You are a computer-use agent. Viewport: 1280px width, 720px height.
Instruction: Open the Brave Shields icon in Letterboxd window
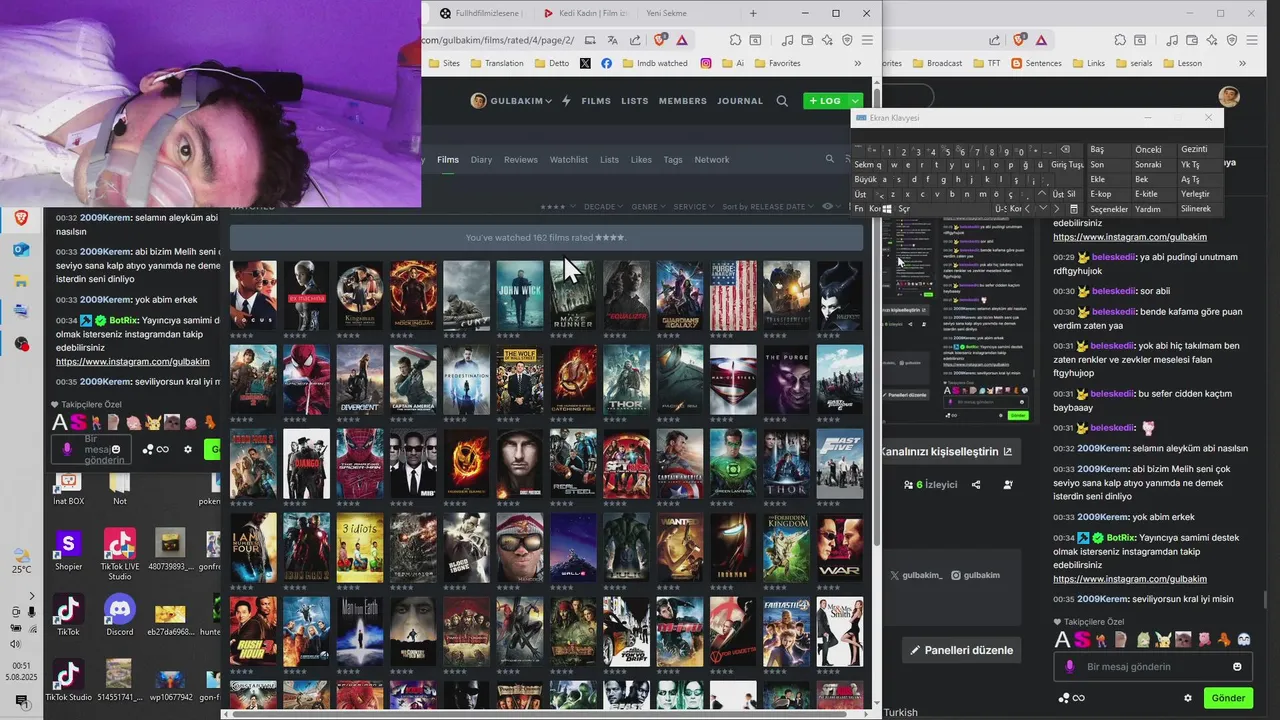pos(659,40)
